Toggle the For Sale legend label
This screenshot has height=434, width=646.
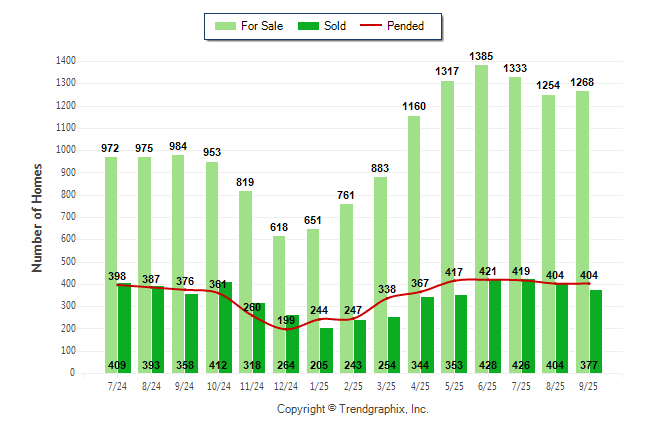point(262,26)
